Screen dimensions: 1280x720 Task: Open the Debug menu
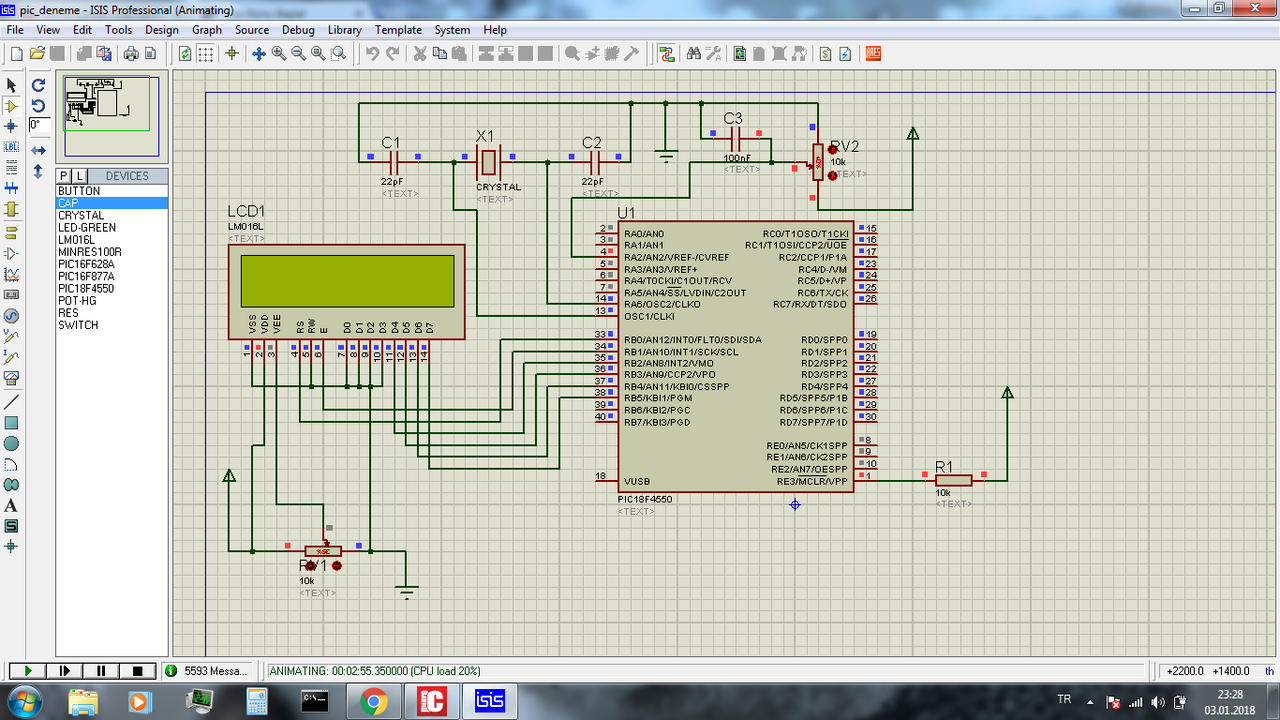click(298, 30)
